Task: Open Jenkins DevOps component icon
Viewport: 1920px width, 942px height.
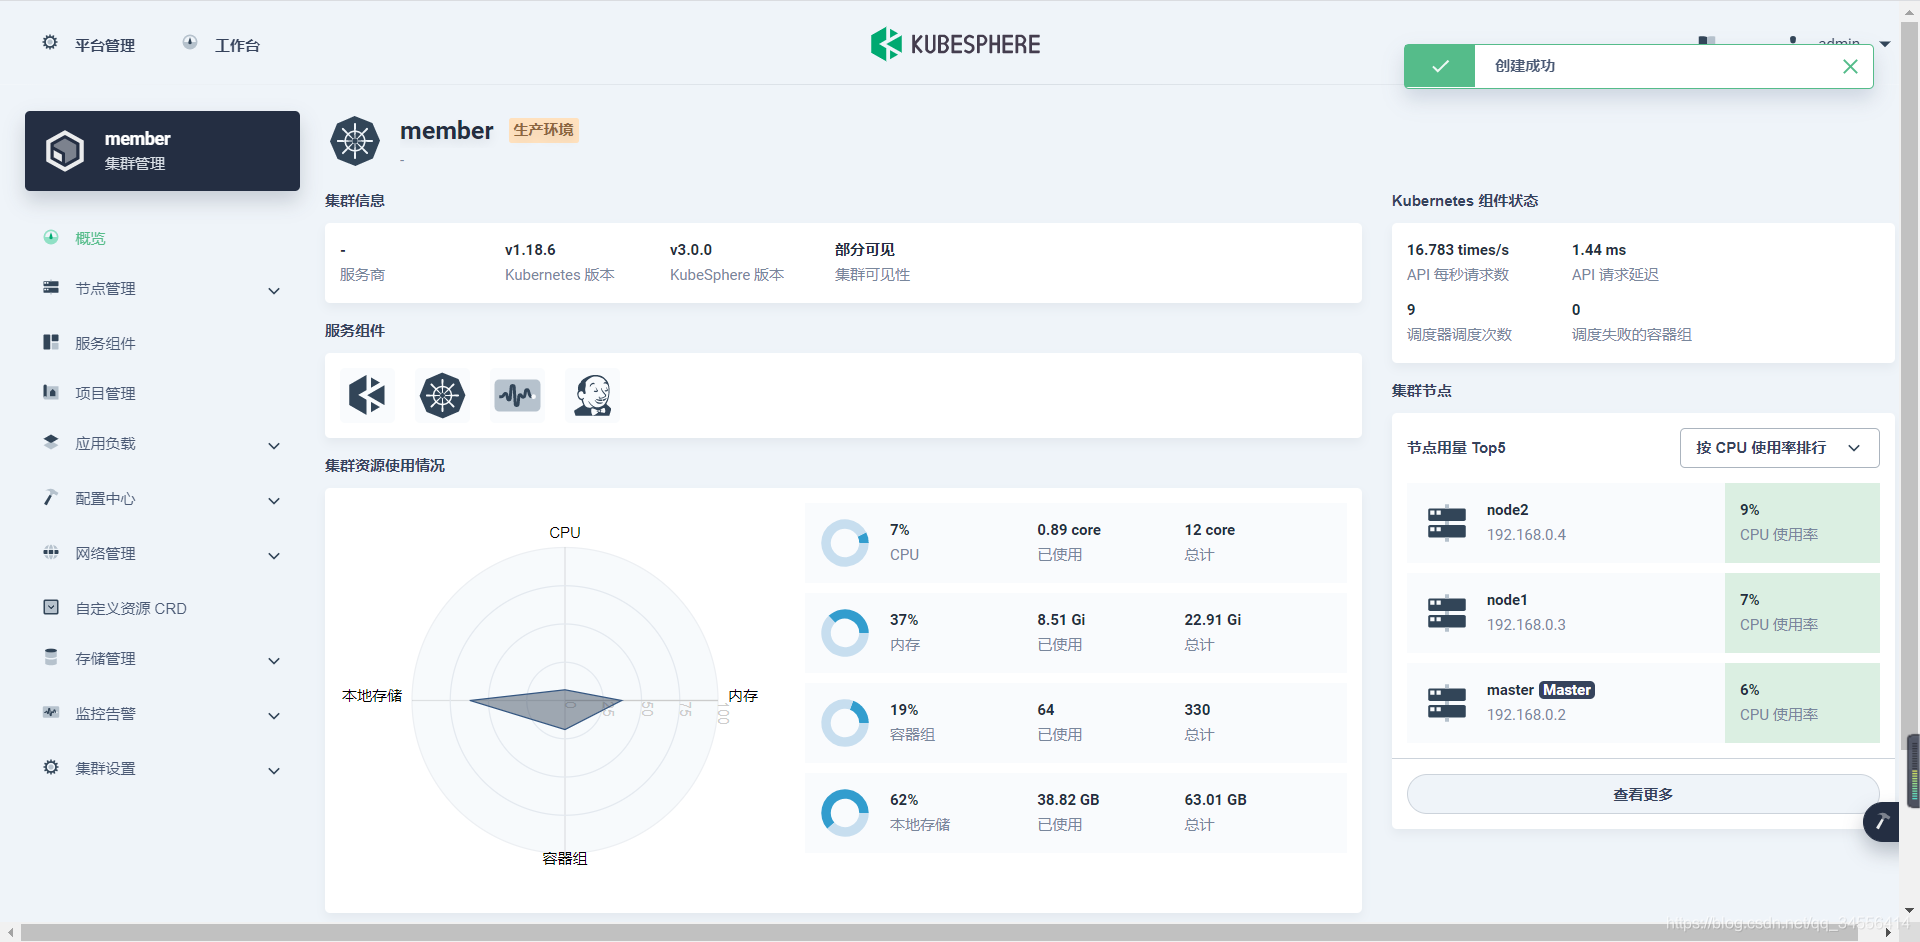Action: (592, 395)
